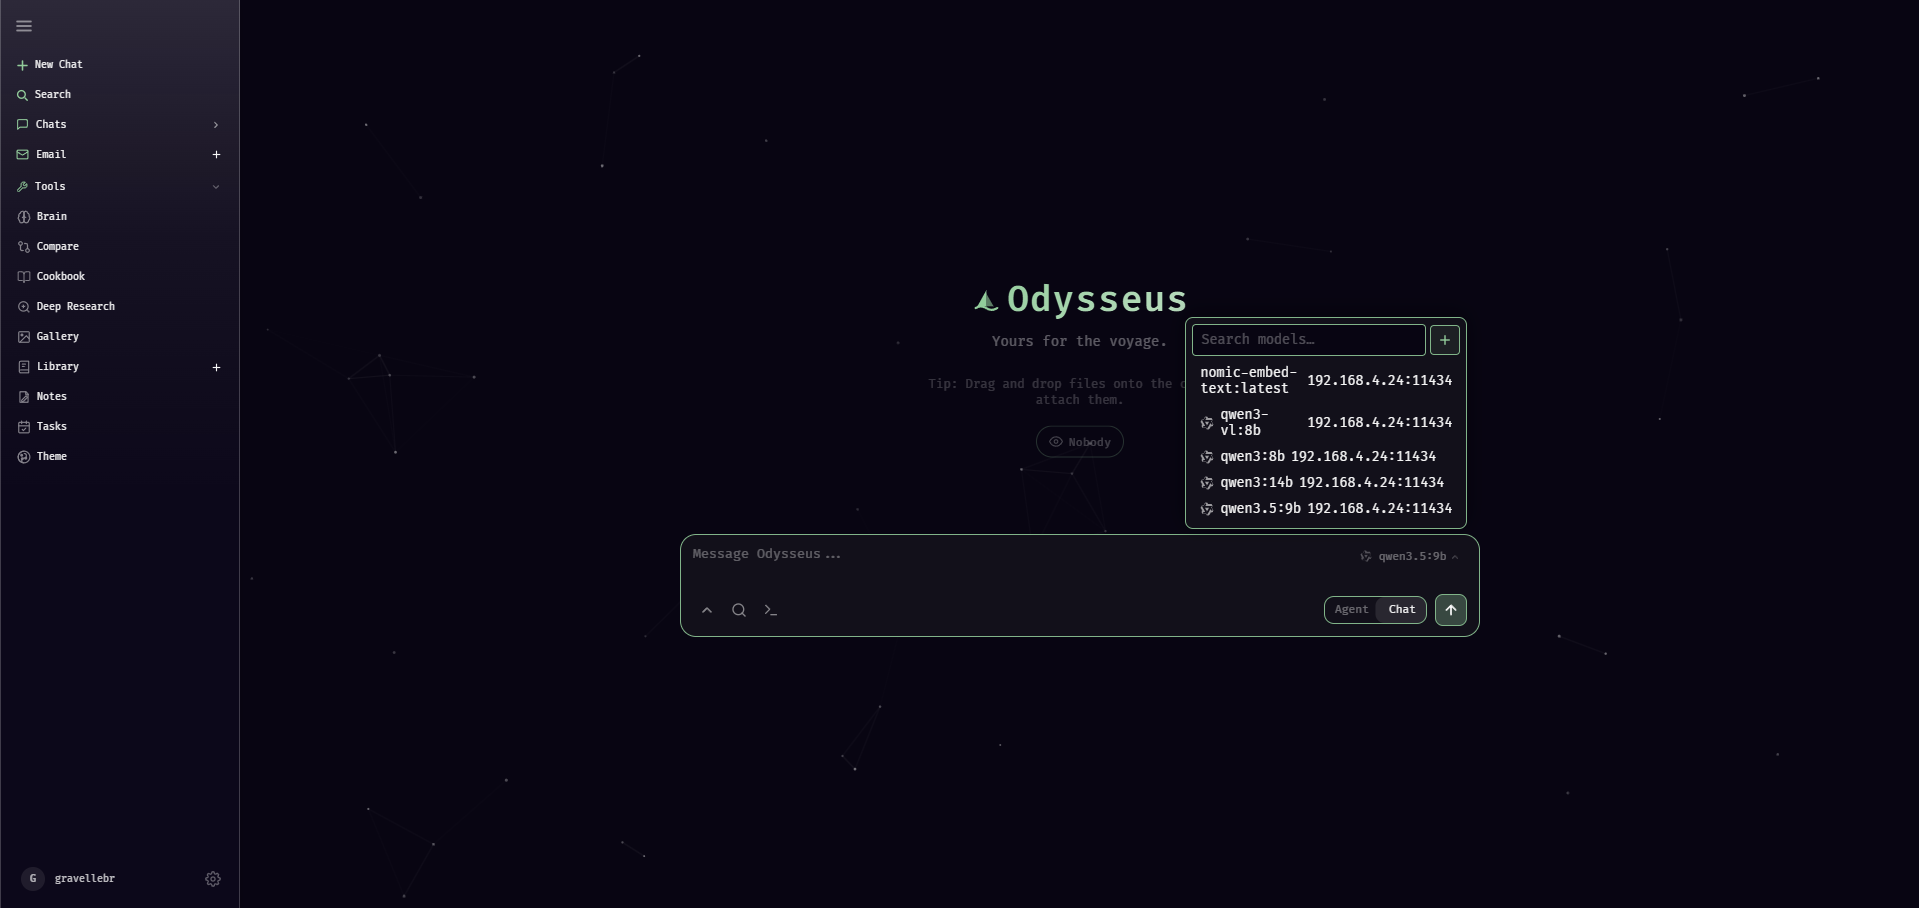The width and height of the screenshot is (1919, 908).
Task: Click the qwen3:14b model logo icon
Action: click(x=1207, y=483)
